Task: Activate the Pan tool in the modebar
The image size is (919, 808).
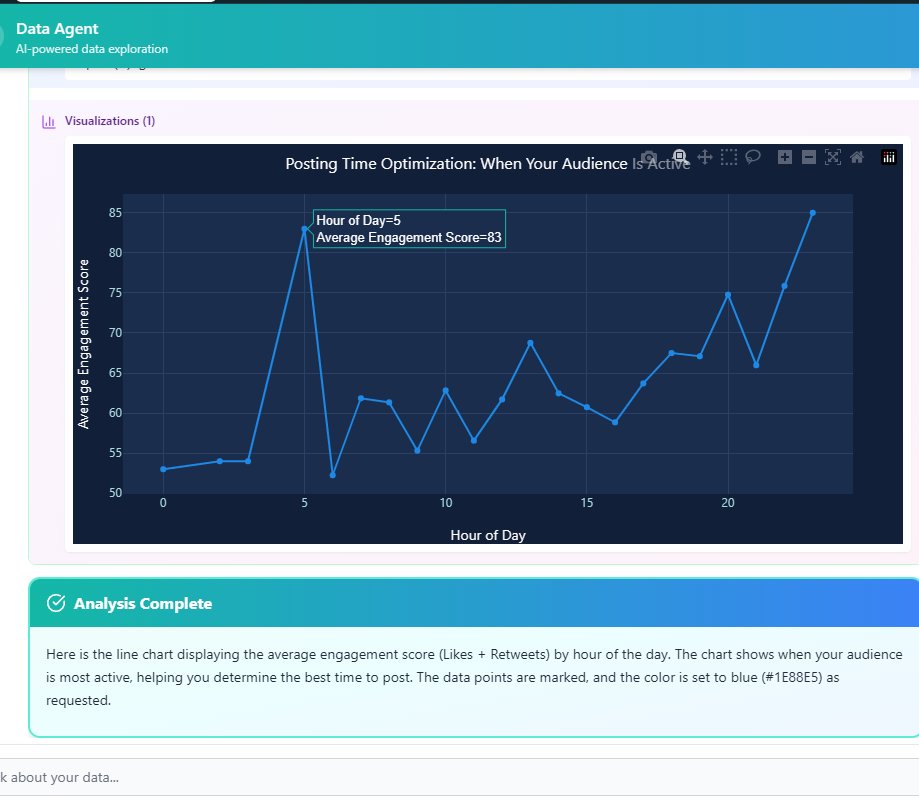Action: (705, 157)
